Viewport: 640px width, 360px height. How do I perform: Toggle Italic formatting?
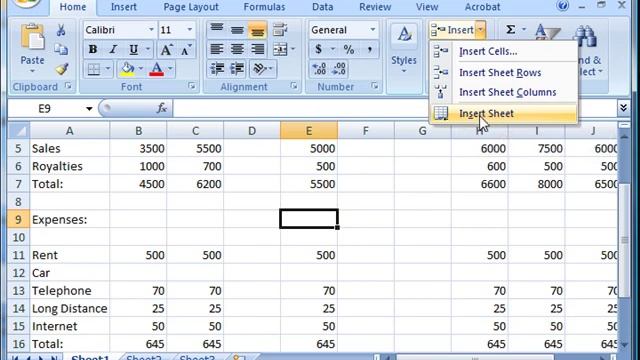tap(113, 49)
